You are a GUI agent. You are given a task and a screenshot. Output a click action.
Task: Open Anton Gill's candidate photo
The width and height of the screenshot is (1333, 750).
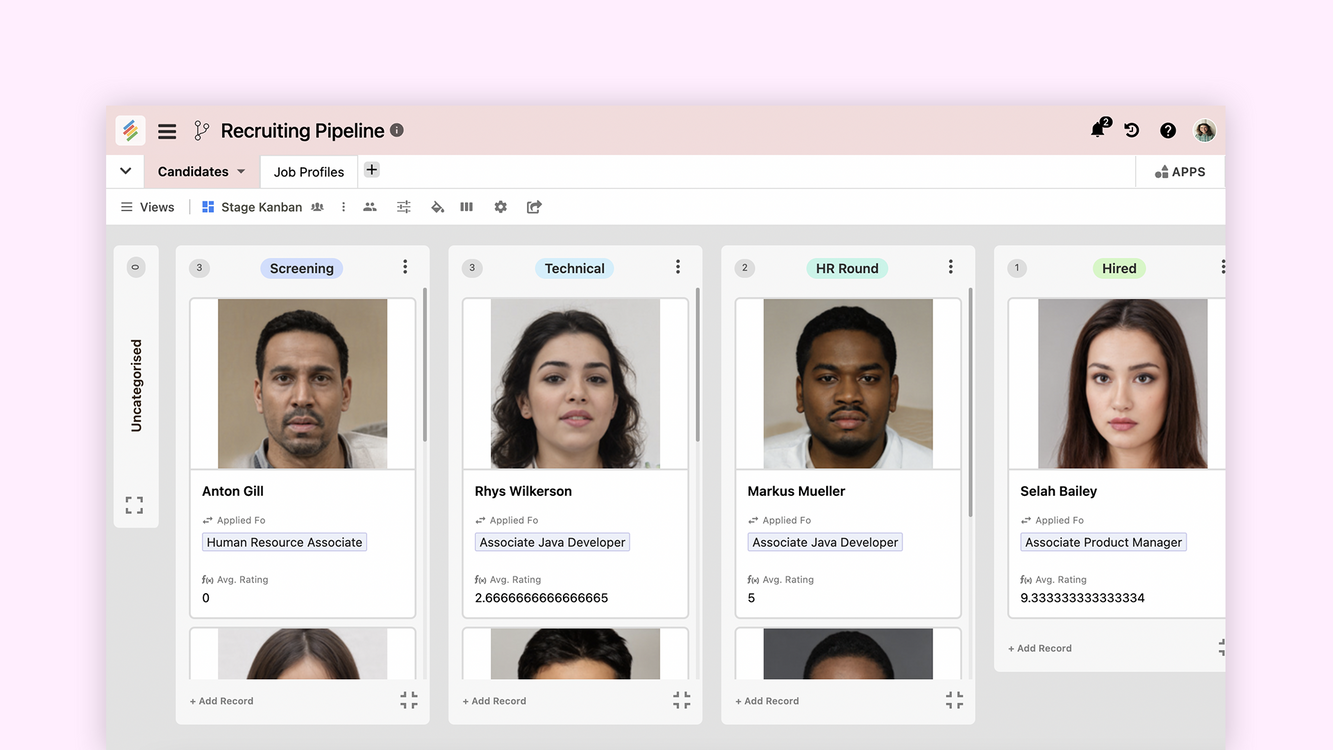302,384
